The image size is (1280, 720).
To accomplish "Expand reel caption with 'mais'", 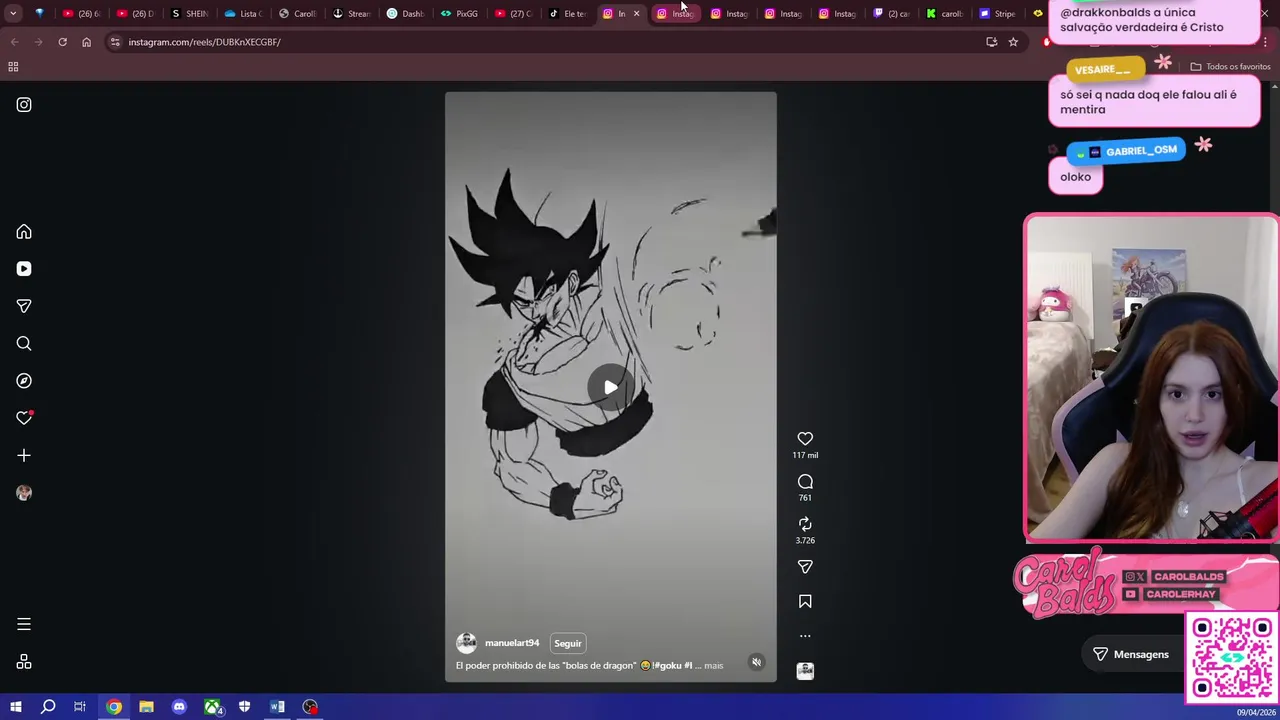I will point(713,666).
